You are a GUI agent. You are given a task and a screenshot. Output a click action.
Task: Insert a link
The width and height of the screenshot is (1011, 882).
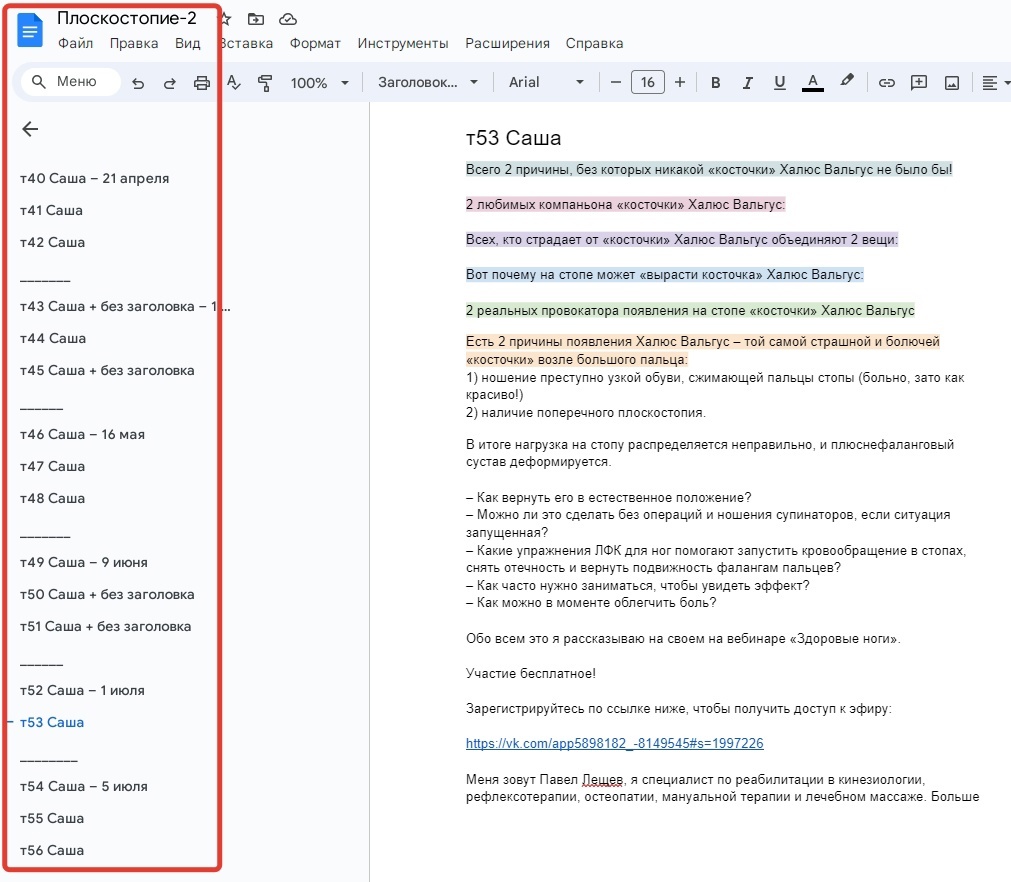887,83
